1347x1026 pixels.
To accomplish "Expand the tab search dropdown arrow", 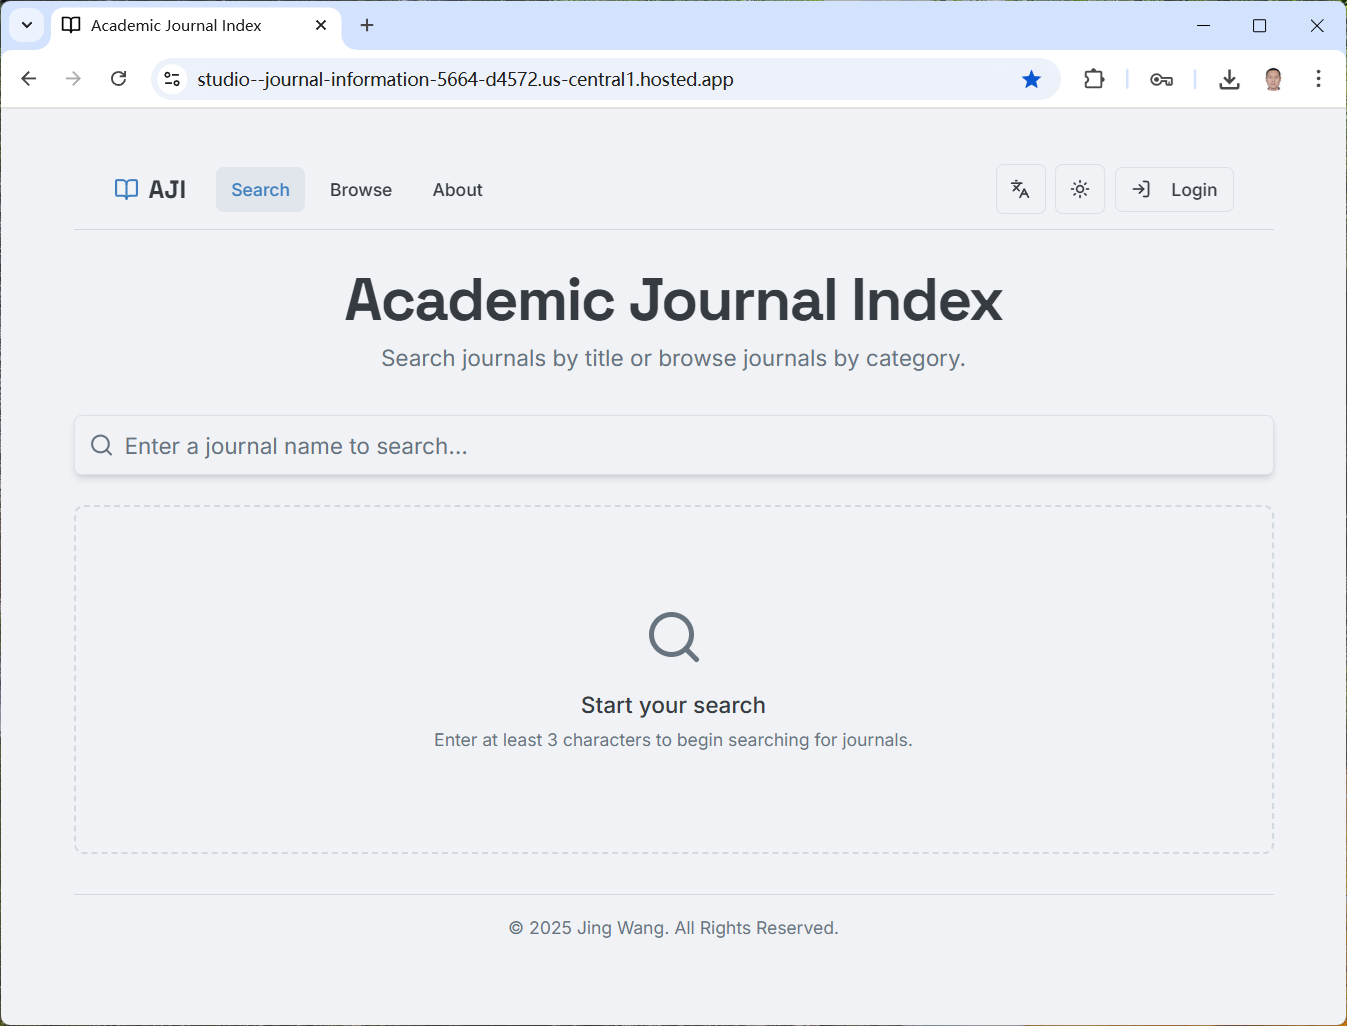I will pyautogui.click(x=27, y=25).
